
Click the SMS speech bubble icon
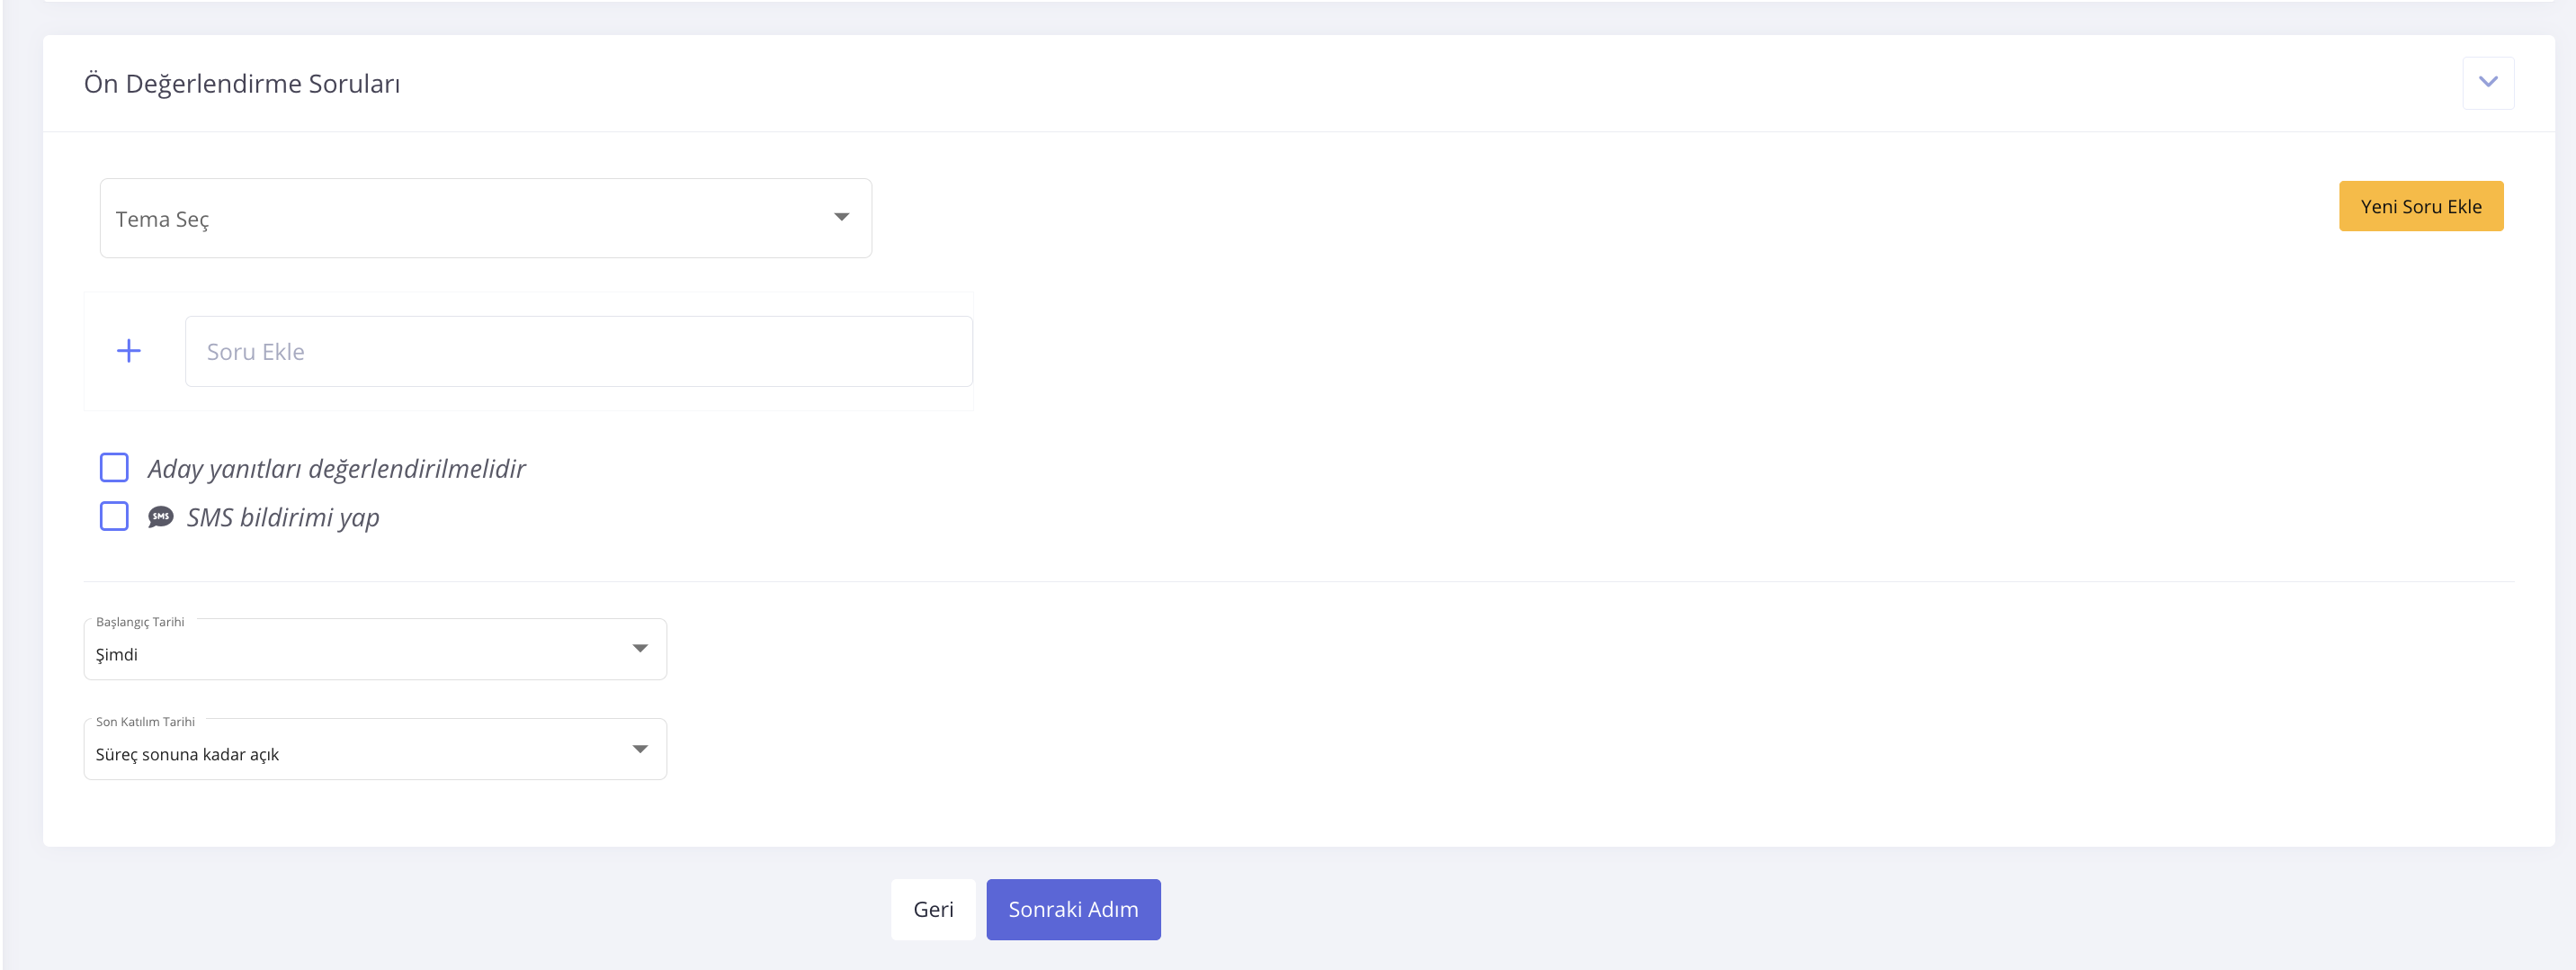tap(161, 517)
